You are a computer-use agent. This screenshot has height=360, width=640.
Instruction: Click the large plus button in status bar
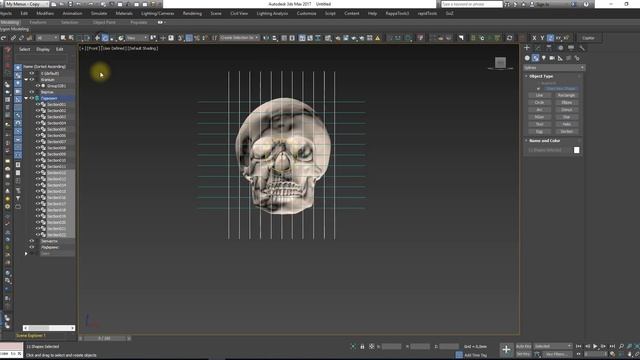[x=506, y=349]
